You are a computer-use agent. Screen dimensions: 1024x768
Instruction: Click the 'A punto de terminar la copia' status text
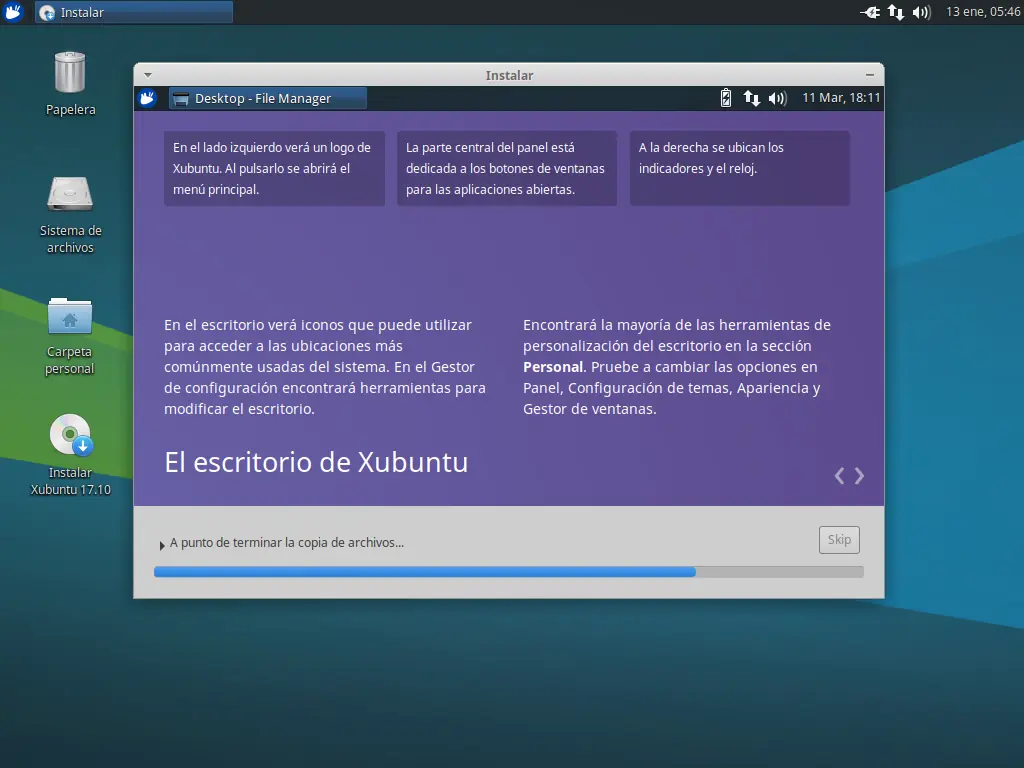[287, 543]
